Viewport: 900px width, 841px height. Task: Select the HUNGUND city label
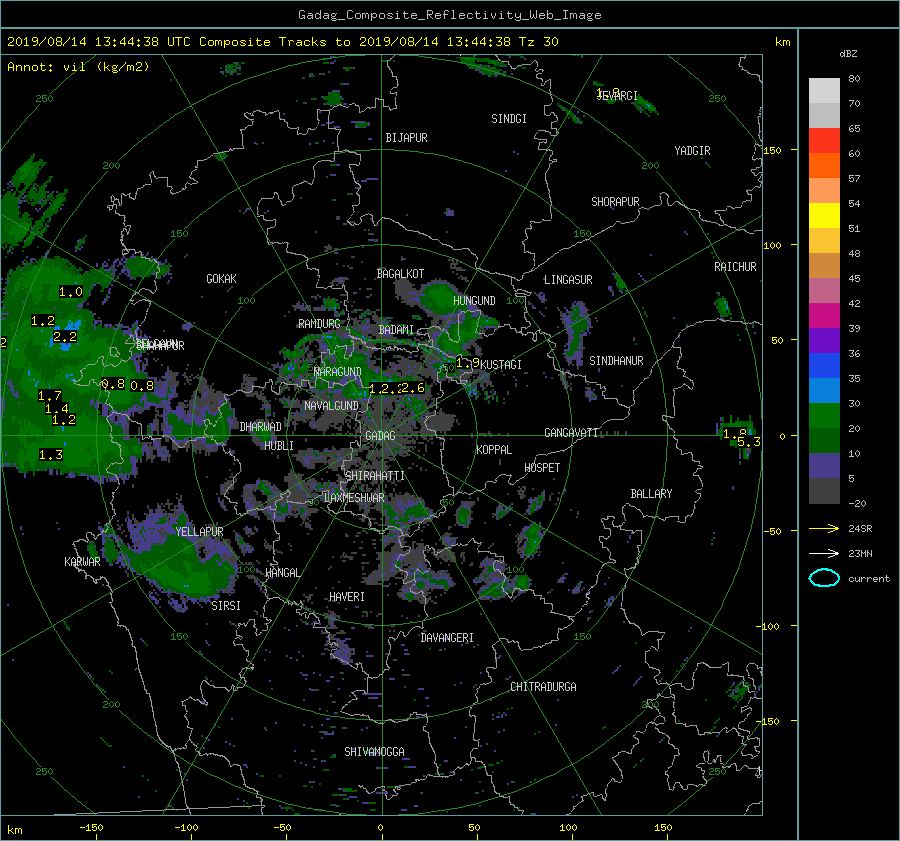(474, 301)
